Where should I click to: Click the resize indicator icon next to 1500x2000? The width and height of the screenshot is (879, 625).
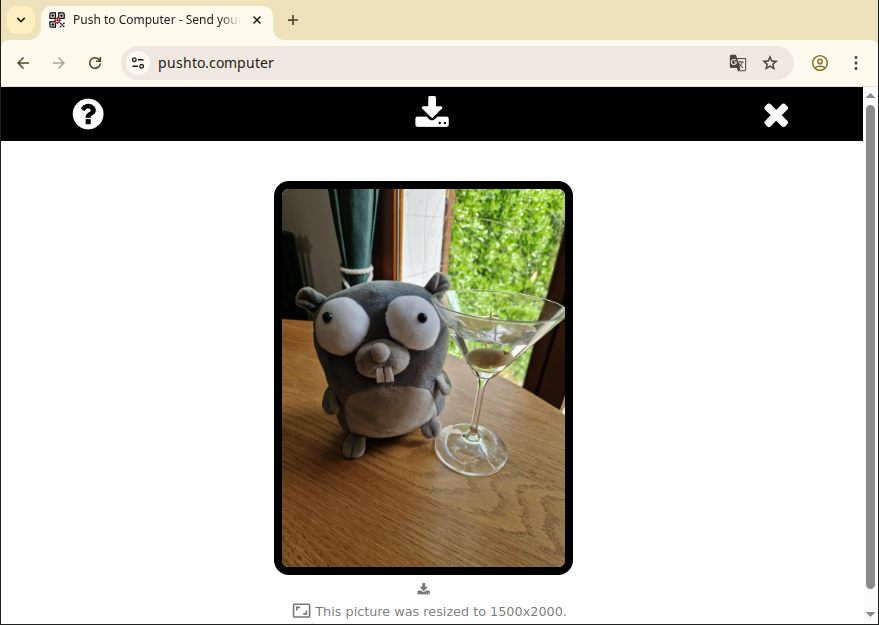pyautogui.click(x=301, y=610)
